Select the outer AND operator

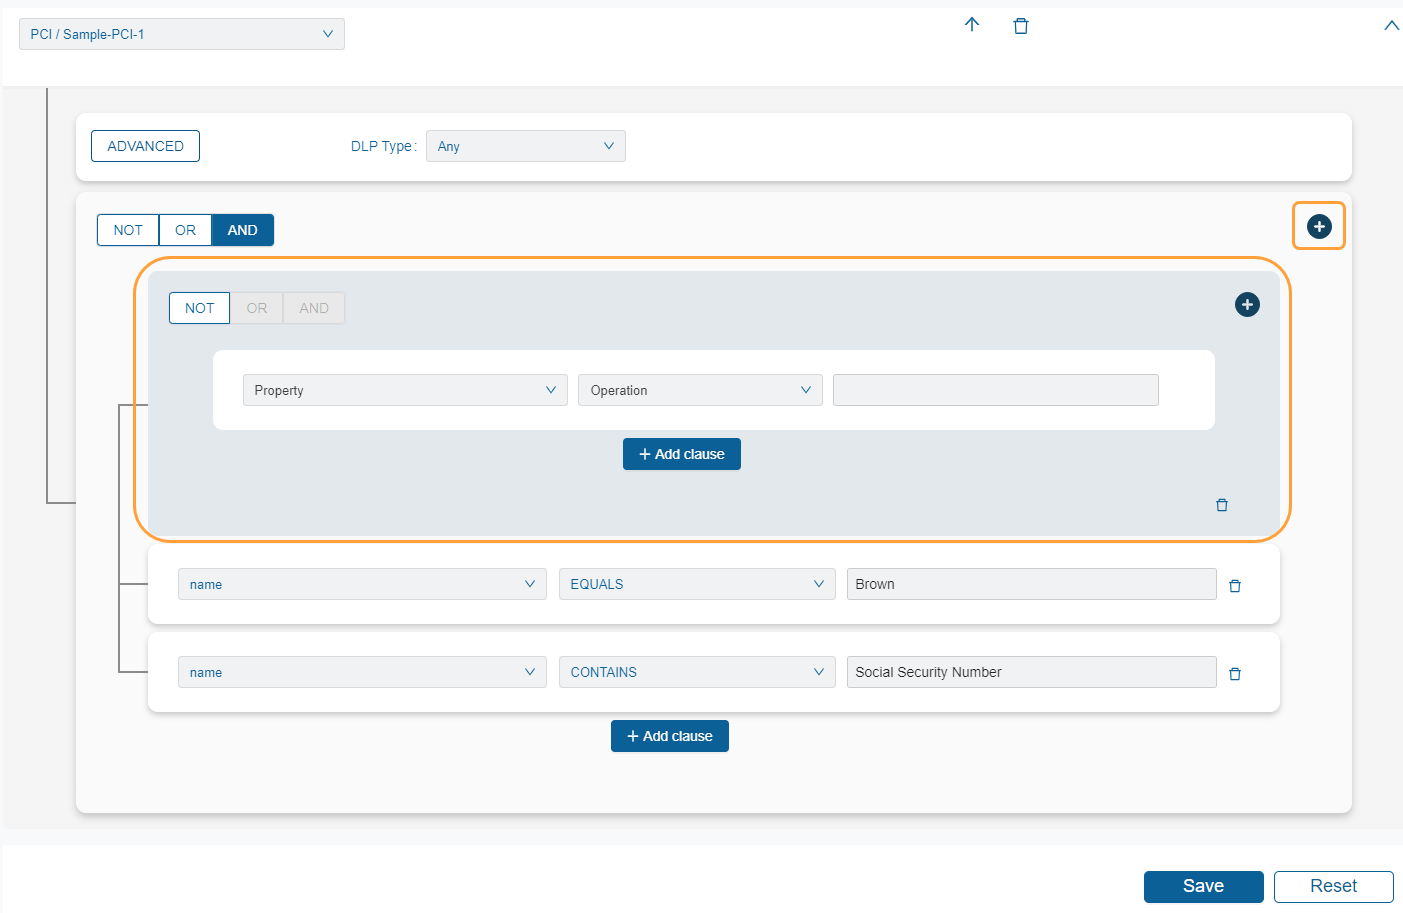(x=242, y=230)
